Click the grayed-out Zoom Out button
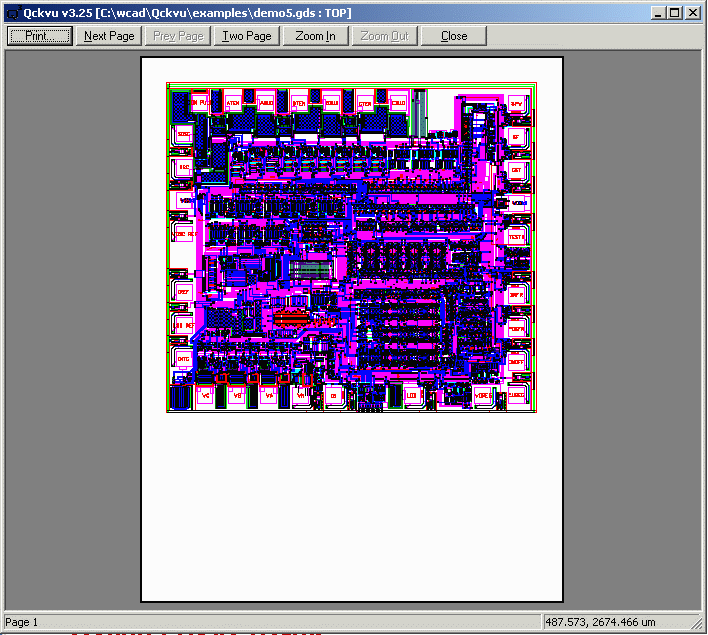708x635 pixels. (384, 36)
